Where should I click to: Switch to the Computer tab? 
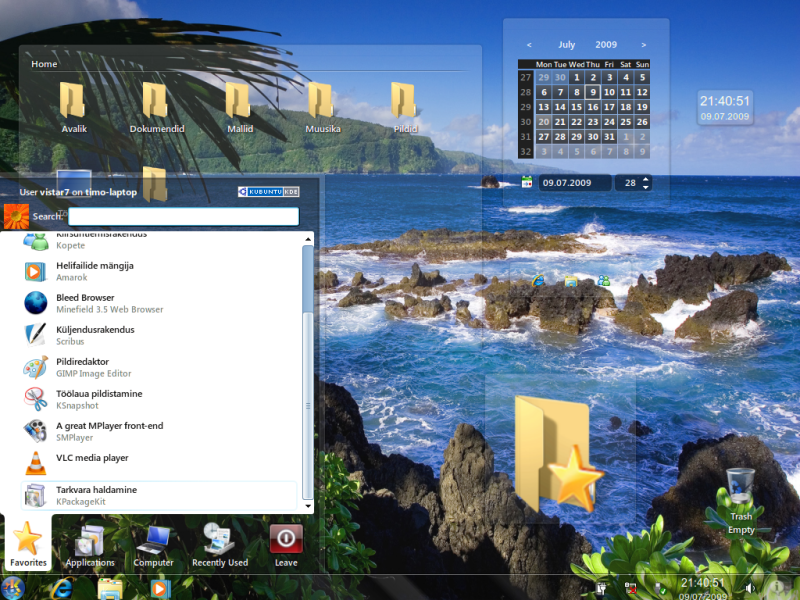tap(153, 544)
